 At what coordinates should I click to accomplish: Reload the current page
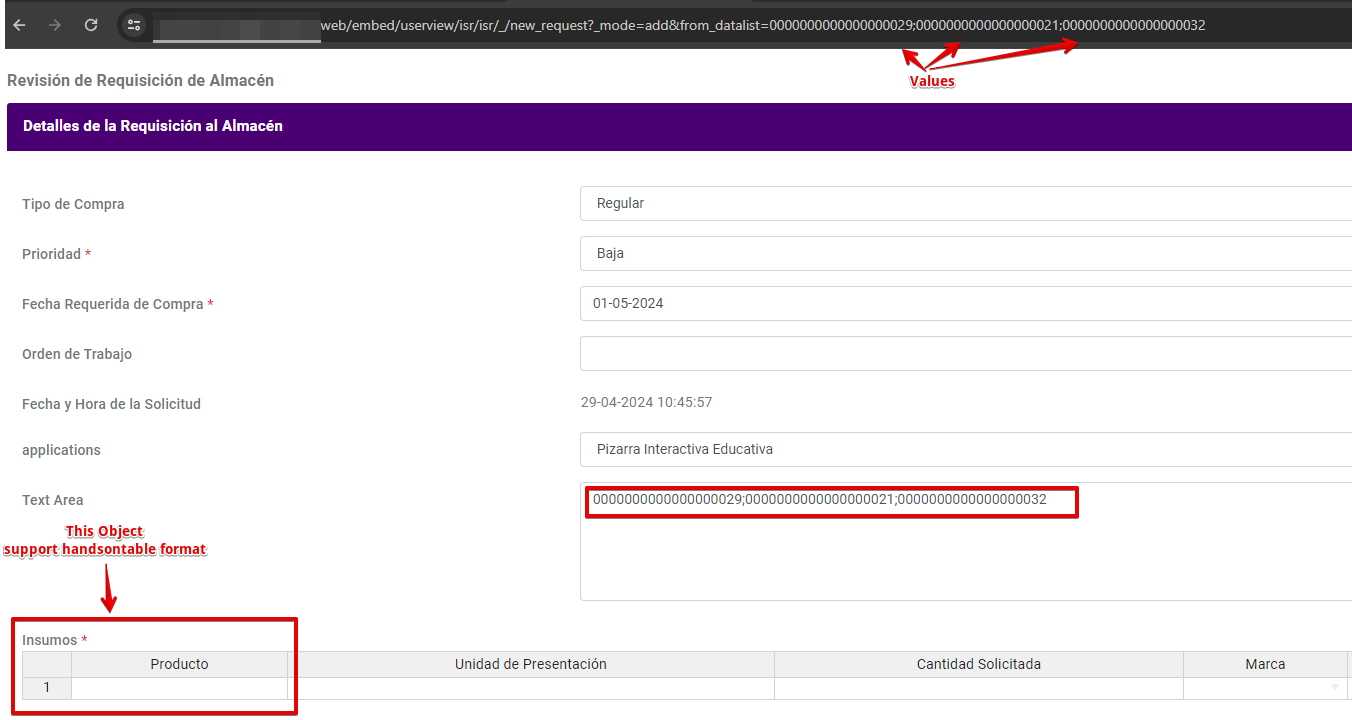coord(91,25)
